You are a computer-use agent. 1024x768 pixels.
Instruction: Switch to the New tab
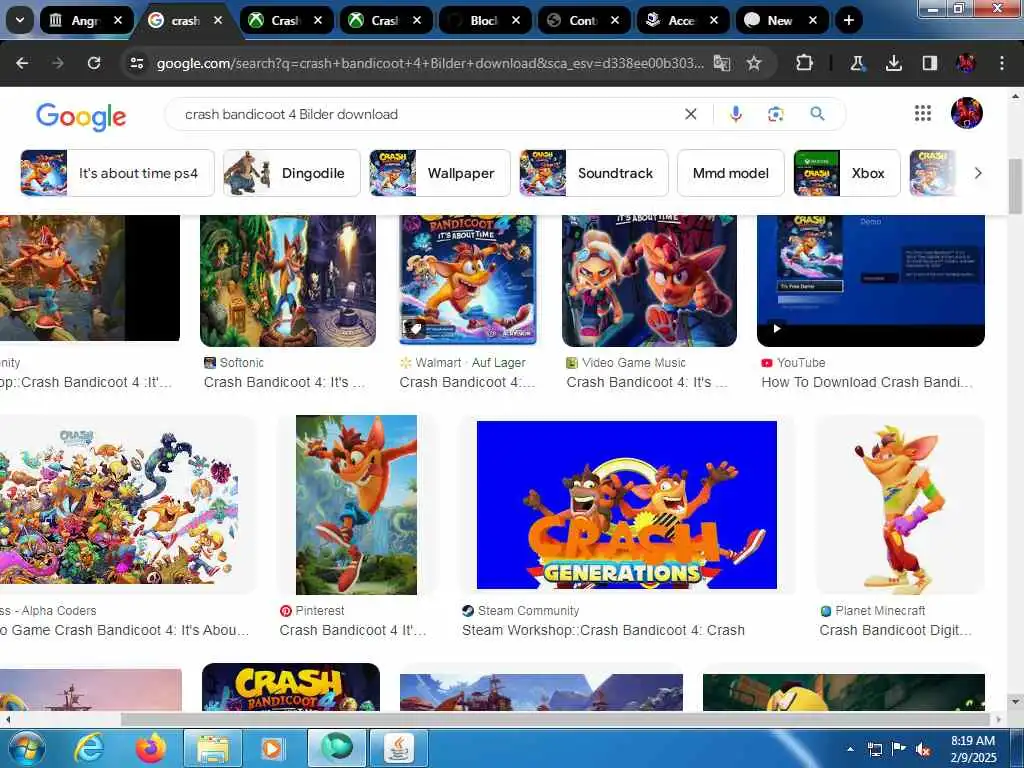pyautogui.click(x=782, y=20)
